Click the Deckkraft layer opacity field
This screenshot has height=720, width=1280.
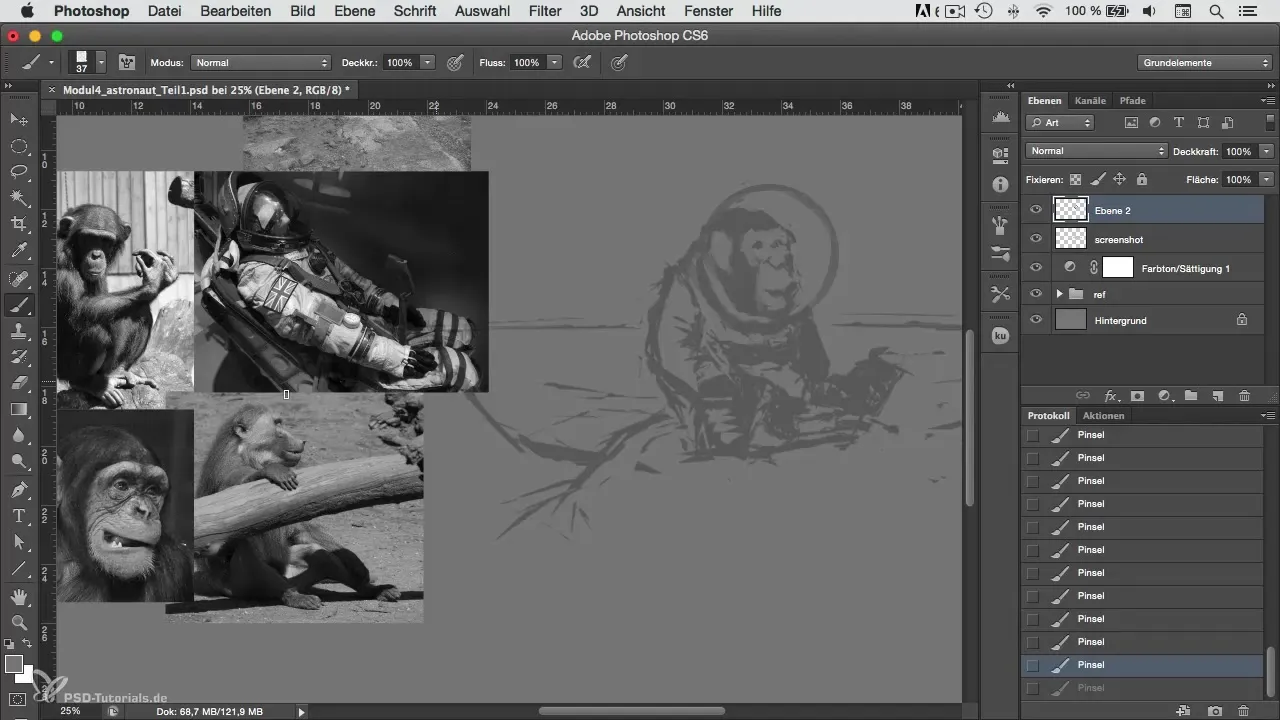click(1238, 151)
